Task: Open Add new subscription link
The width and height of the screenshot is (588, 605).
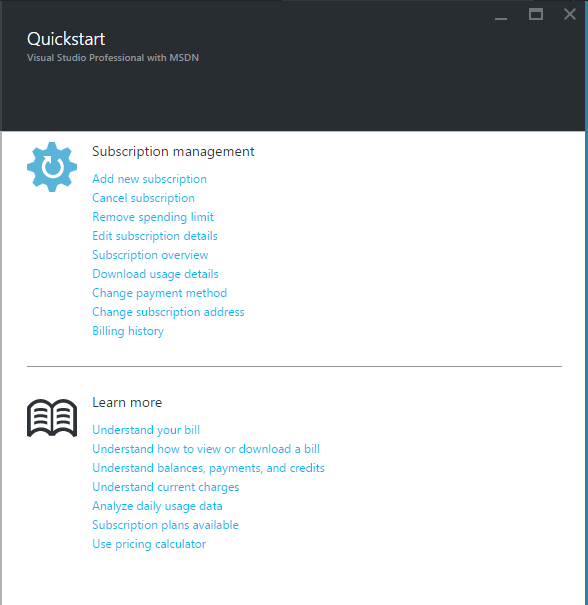Action: coord(149,179)
